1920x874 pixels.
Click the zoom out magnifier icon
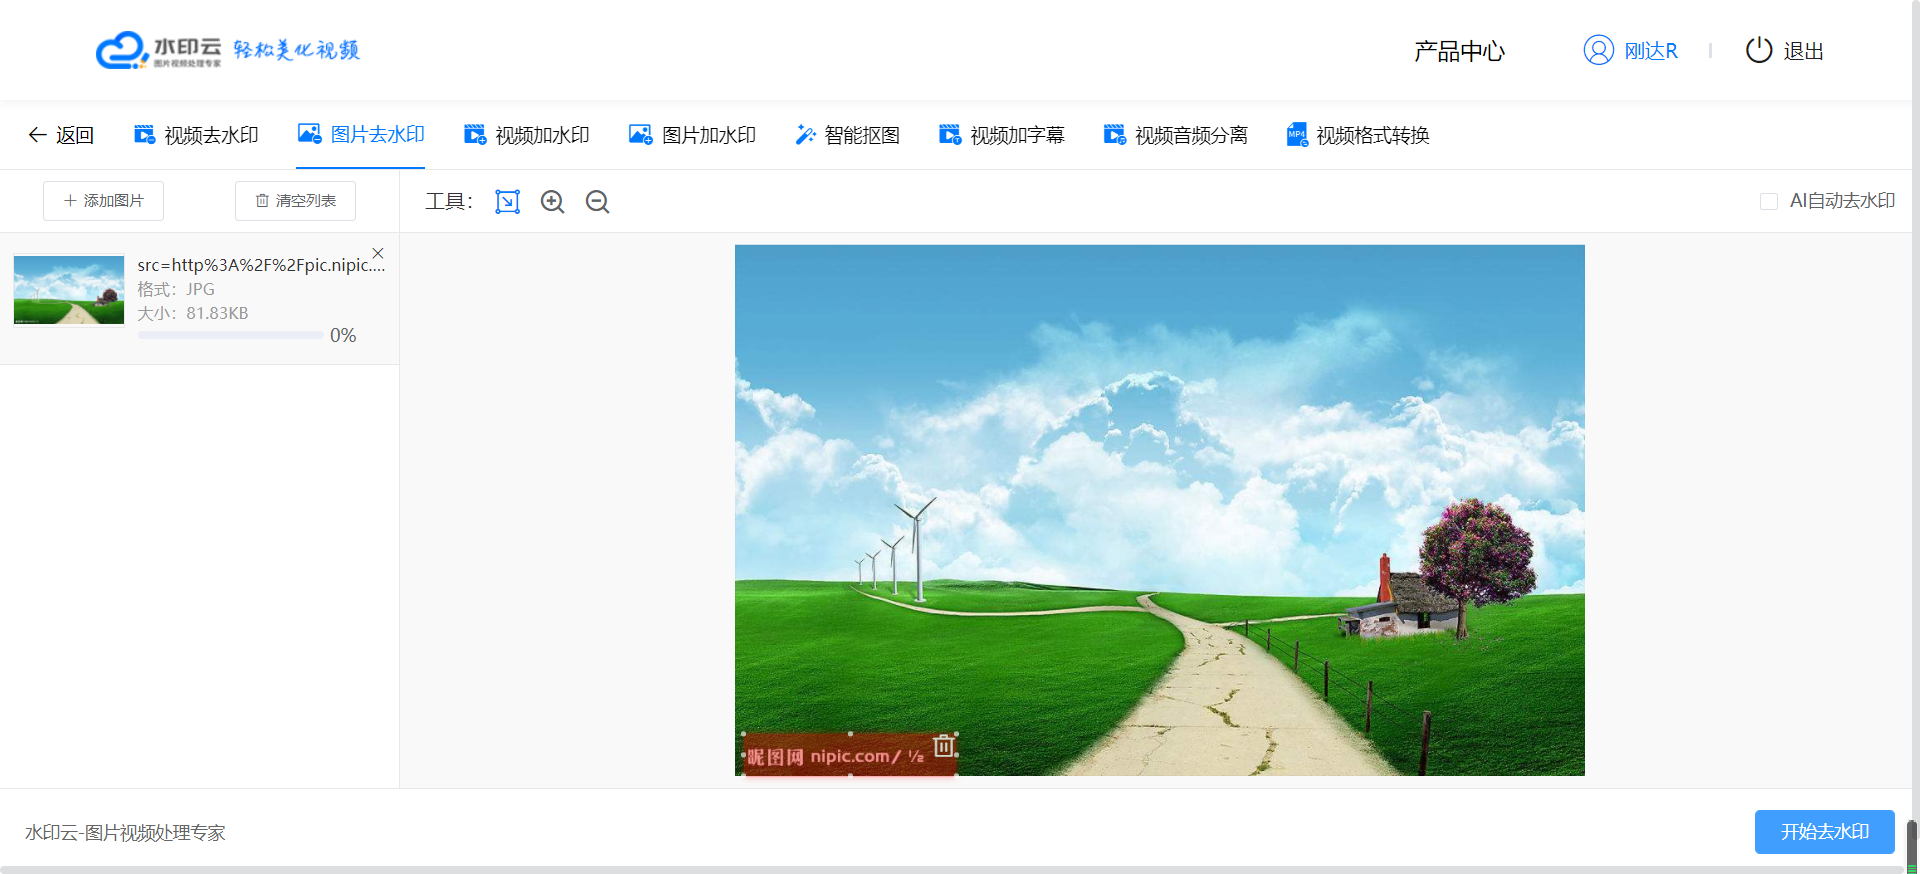[x=598, y=202]
